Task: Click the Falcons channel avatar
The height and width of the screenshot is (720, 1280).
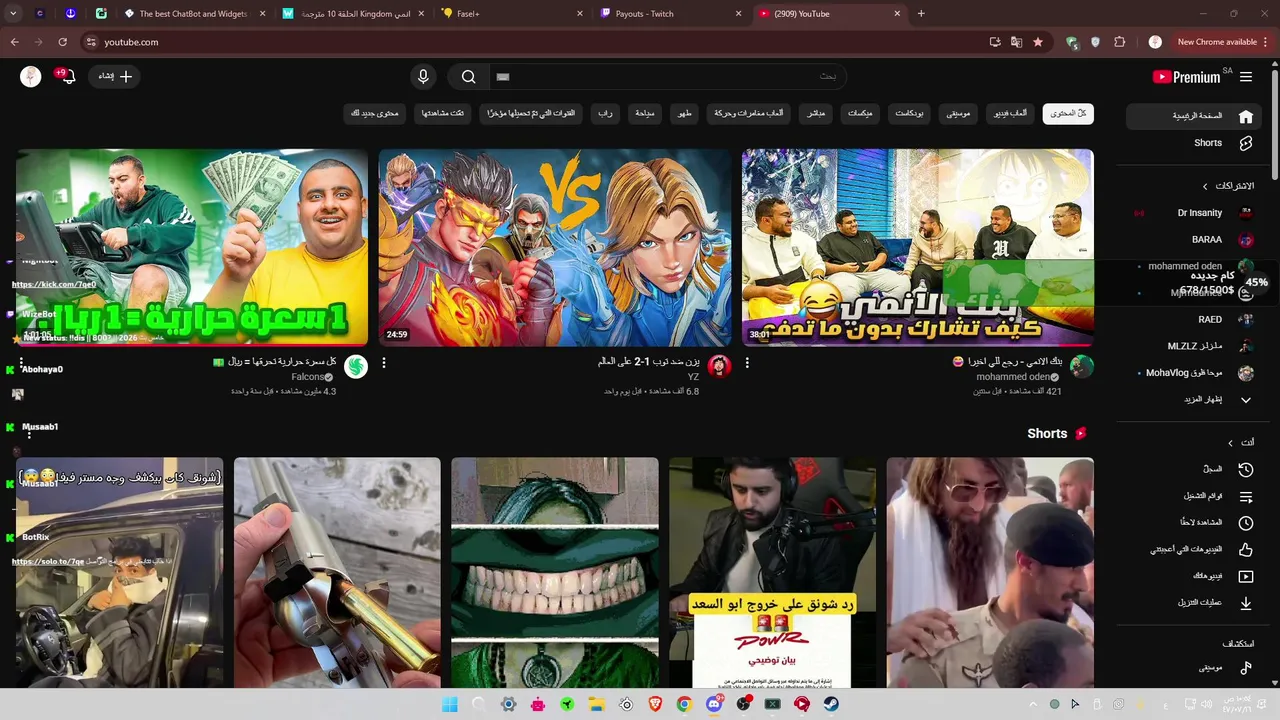Action: coord(356,367)
